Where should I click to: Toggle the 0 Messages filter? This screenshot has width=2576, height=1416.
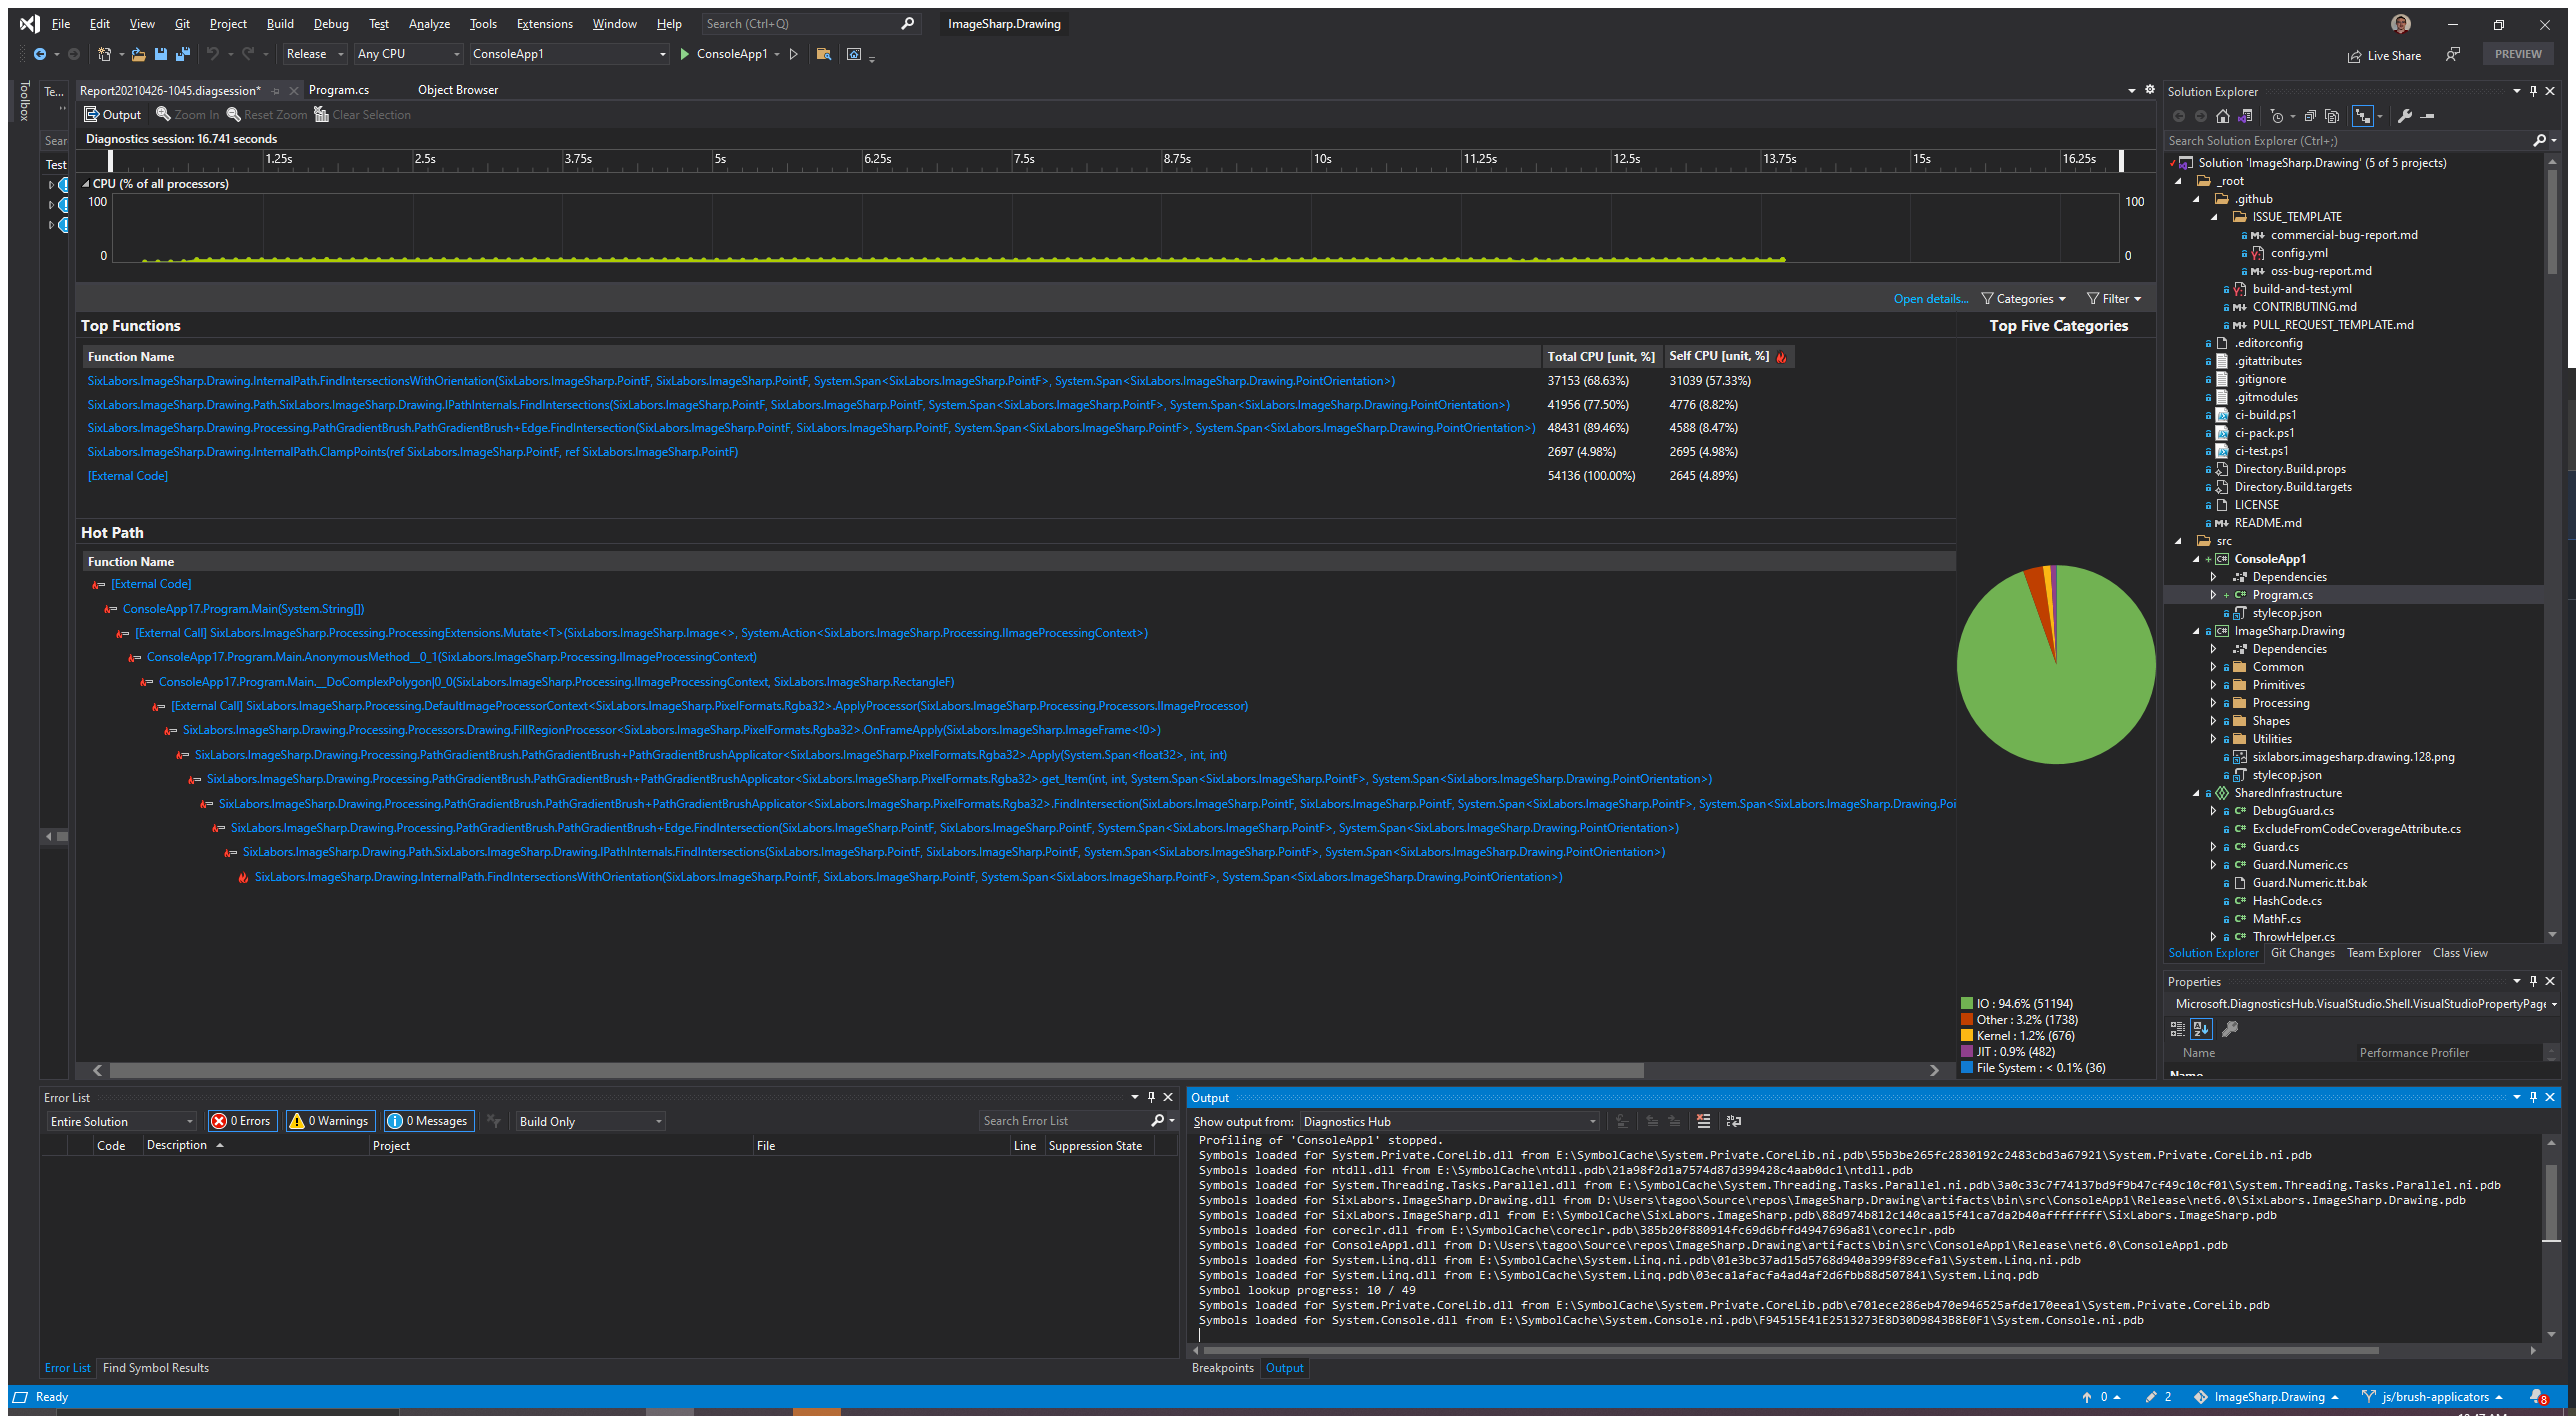point(428,1121)
